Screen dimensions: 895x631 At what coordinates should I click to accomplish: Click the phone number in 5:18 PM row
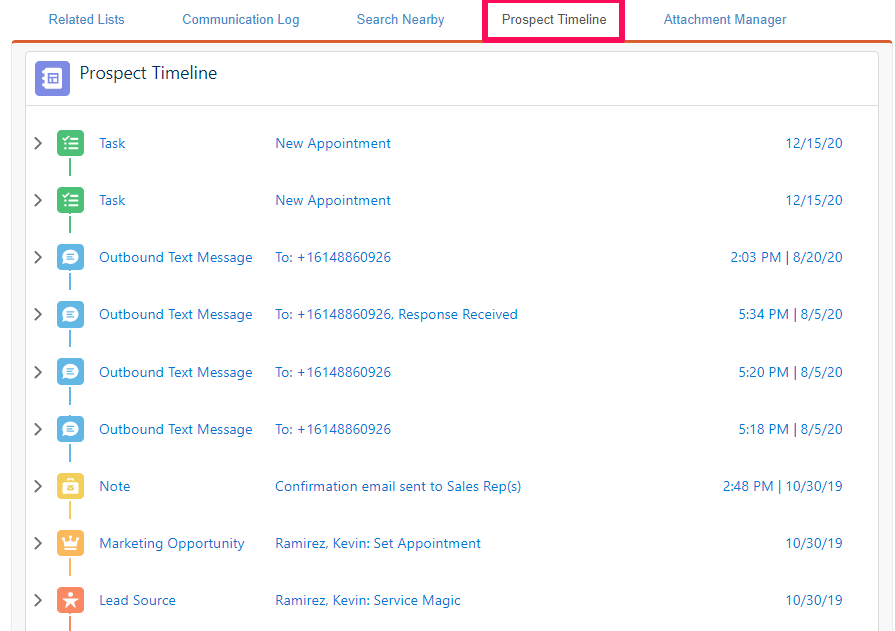344,429
